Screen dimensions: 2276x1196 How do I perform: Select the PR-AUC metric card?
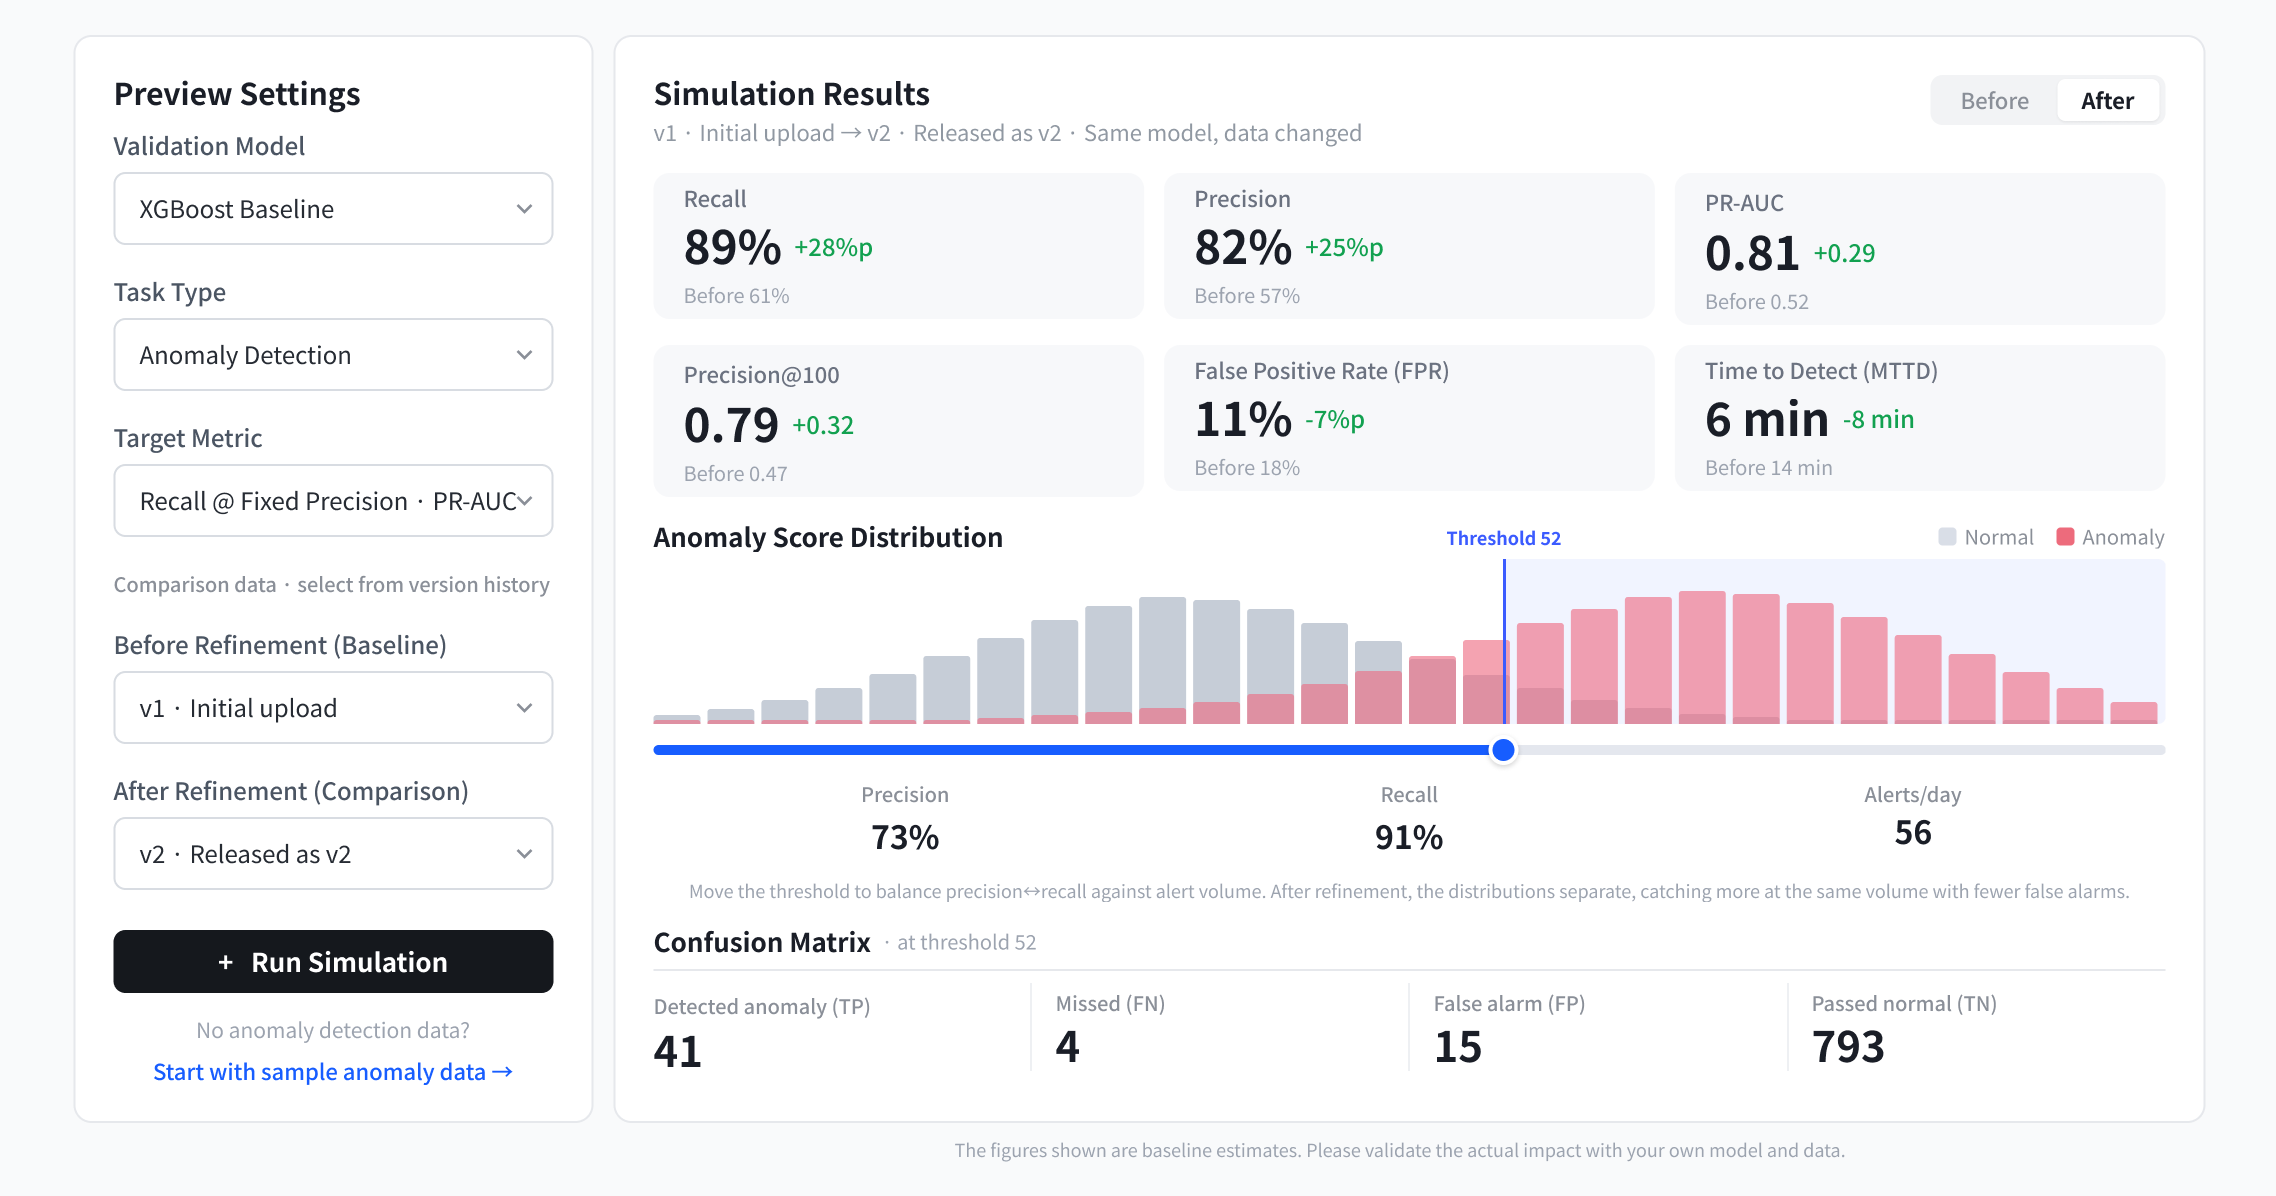[x=1920, y=249]
